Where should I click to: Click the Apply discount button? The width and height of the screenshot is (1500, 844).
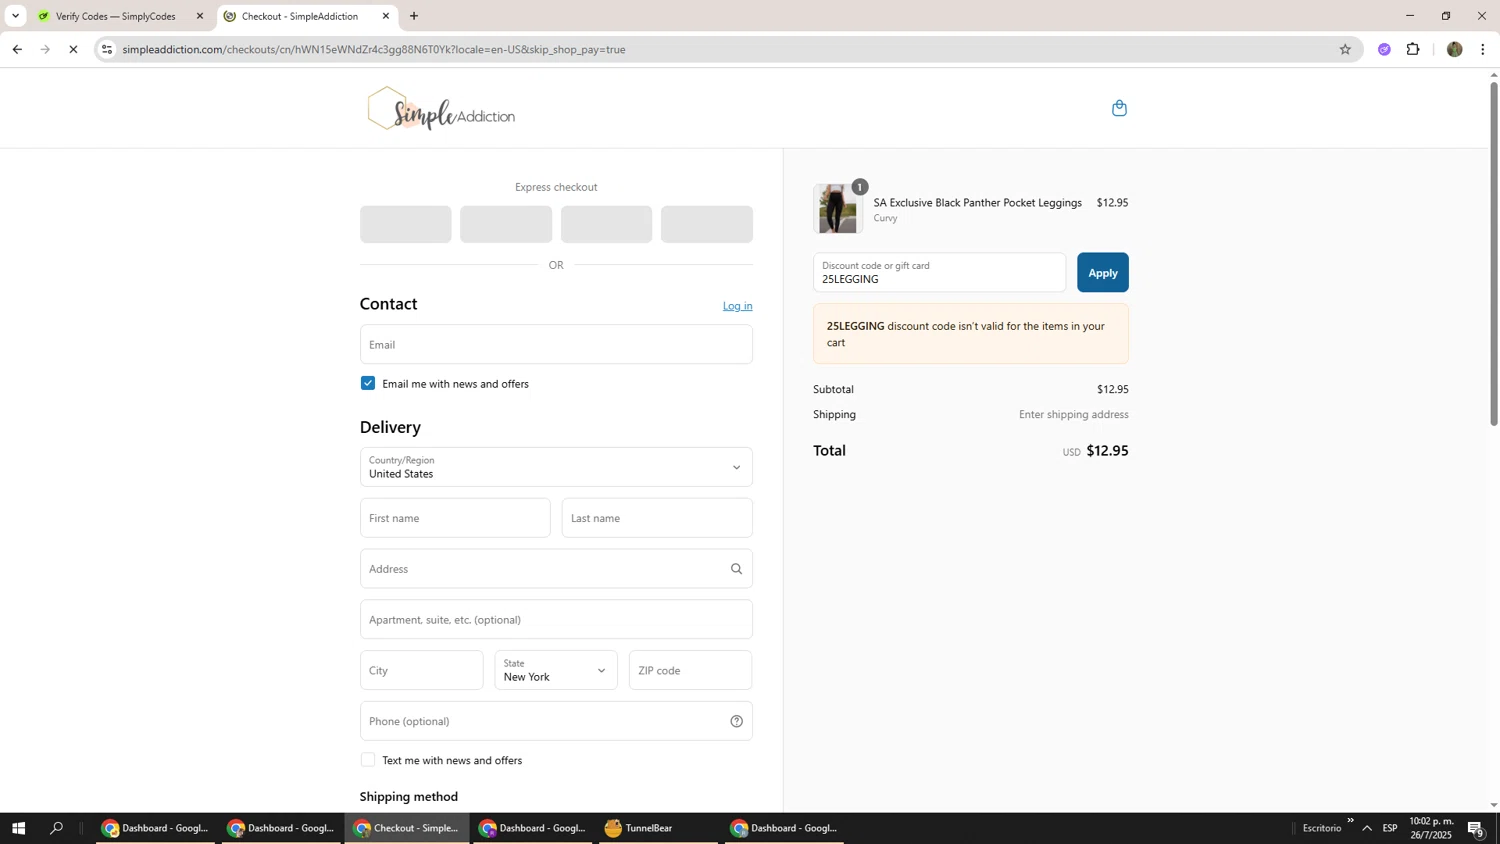point(1103,273)
